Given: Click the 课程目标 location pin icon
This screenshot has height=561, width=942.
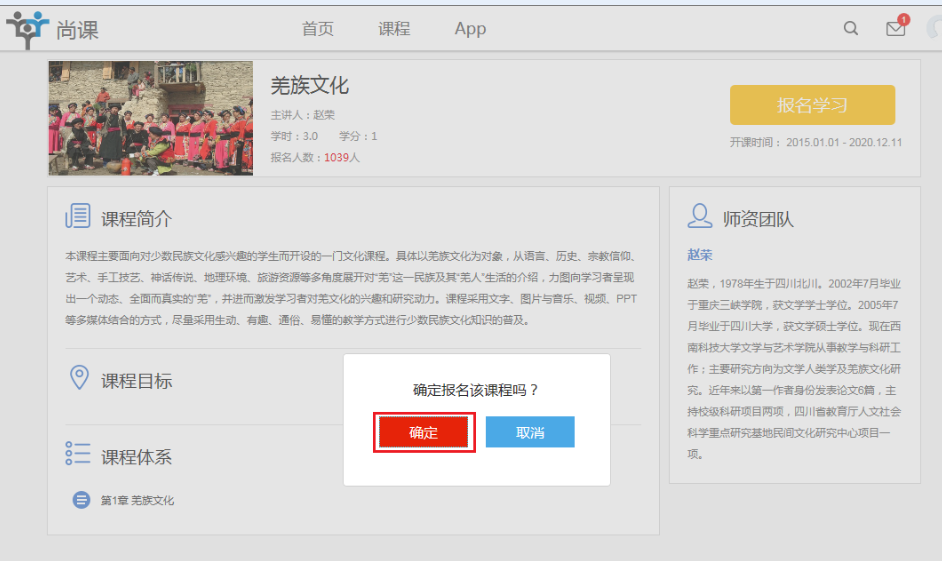Looking at the screenshot, I should 78,379.
